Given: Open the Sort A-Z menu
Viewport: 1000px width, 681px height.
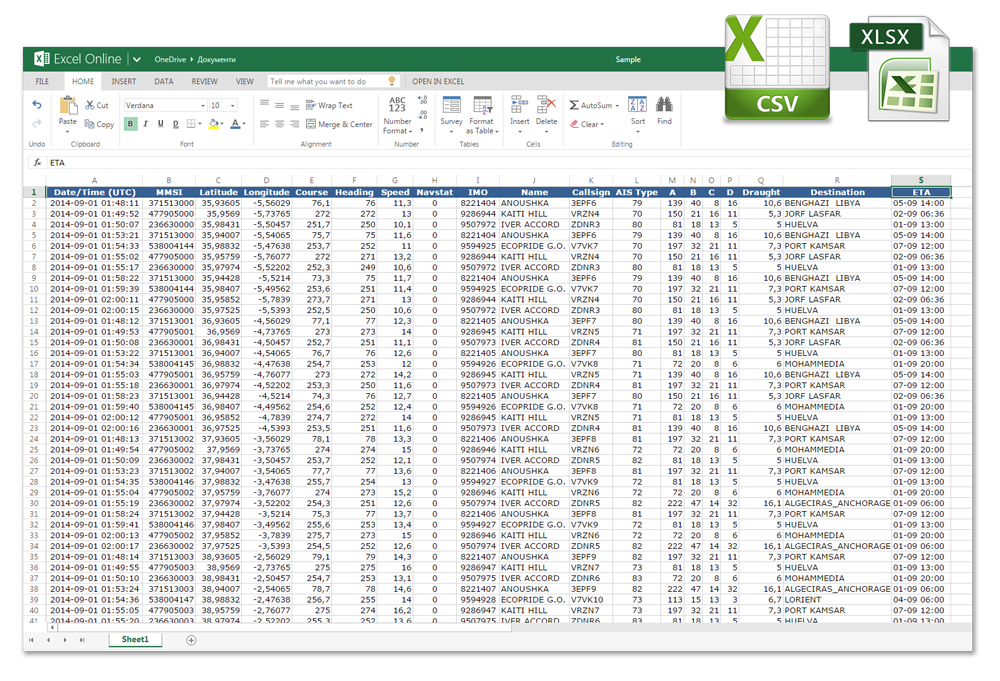Looking at the screenshot, I should pyautogui.click(x=638, y=115).
